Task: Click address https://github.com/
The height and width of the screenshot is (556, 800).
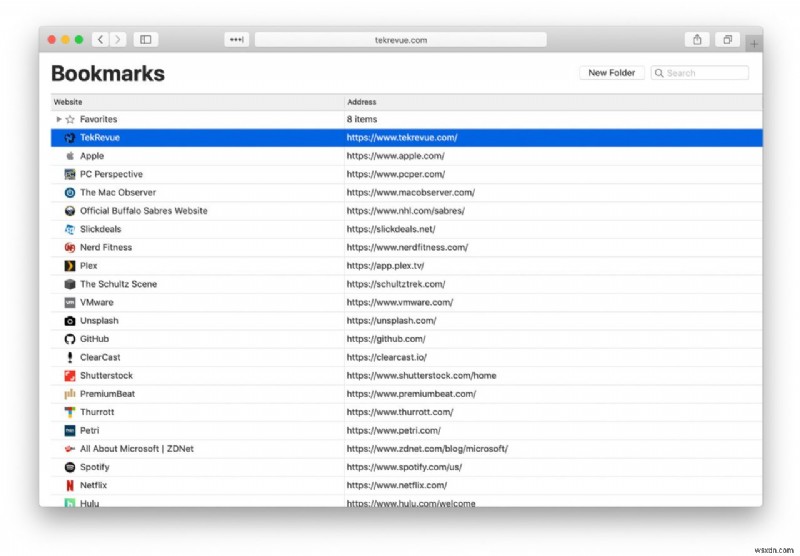Action: (x=386, y=339)
